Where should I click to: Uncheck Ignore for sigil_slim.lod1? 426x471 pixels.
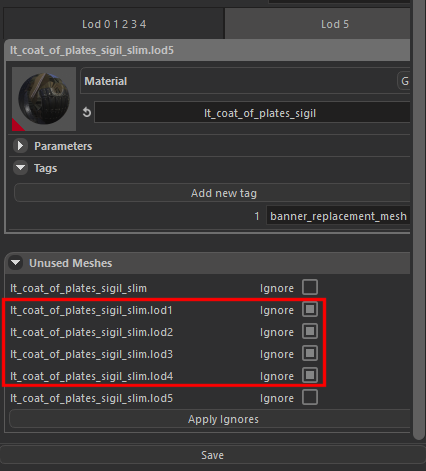pyautogui.click(x=310, y=309)
